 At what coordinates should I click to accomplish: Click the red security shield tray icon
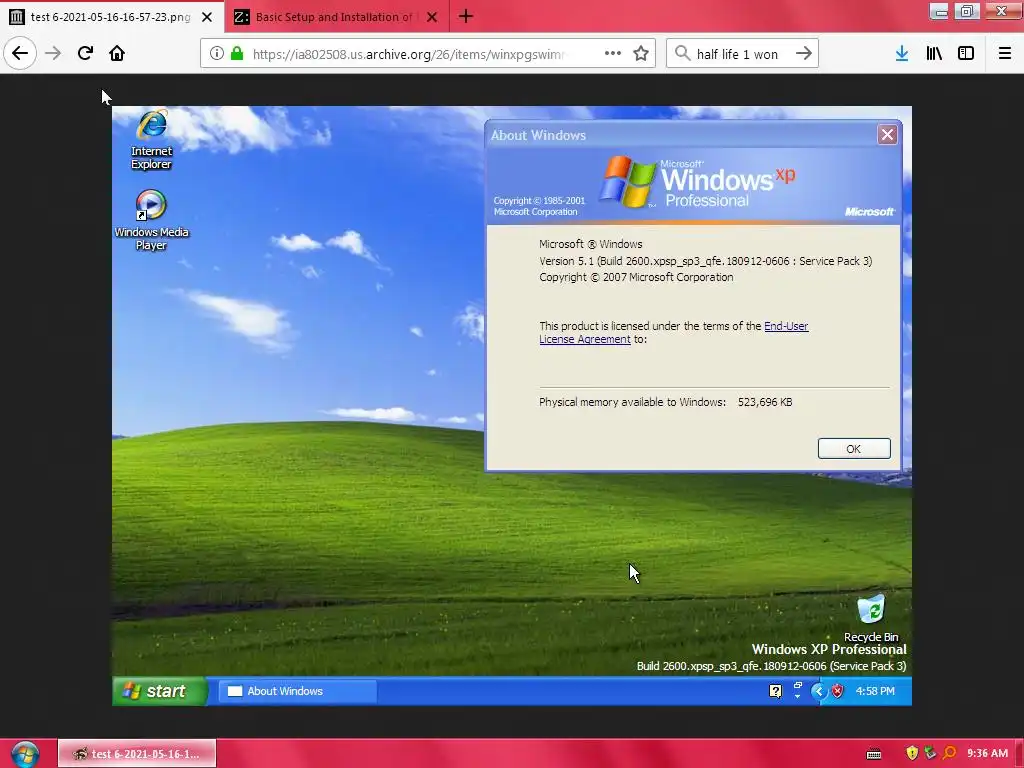(838, 691)
